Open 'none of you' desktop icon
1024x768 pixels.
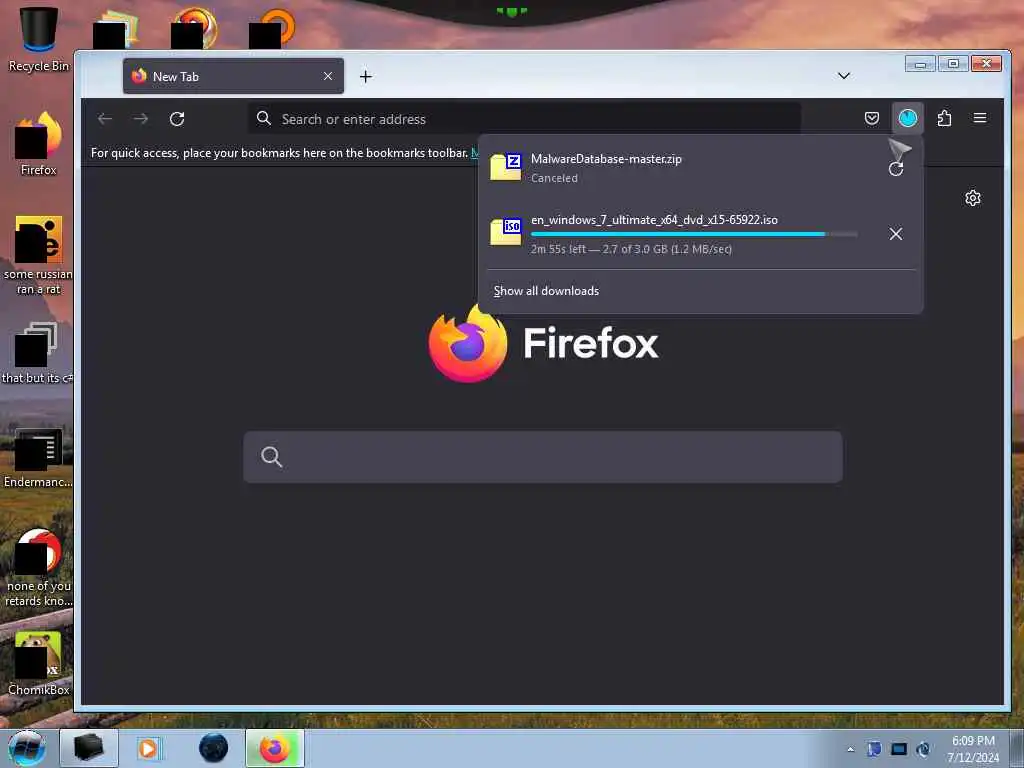39,567
